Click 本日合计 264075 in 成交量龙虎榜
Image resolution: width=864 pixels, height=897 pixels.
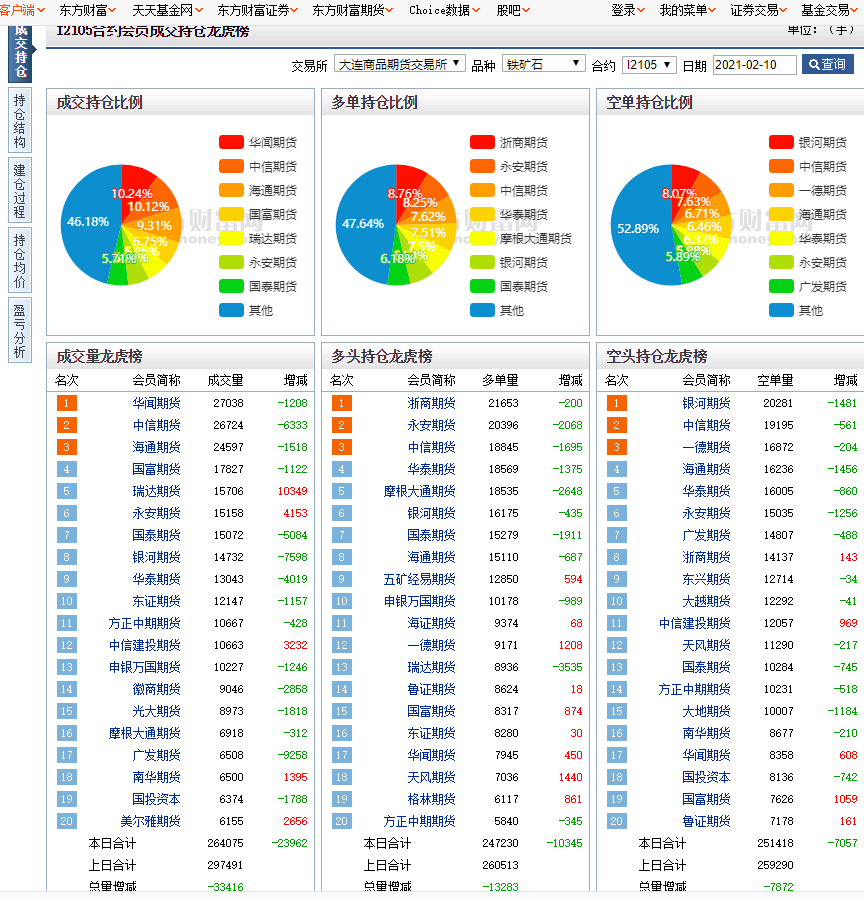(x=225, y=843)
